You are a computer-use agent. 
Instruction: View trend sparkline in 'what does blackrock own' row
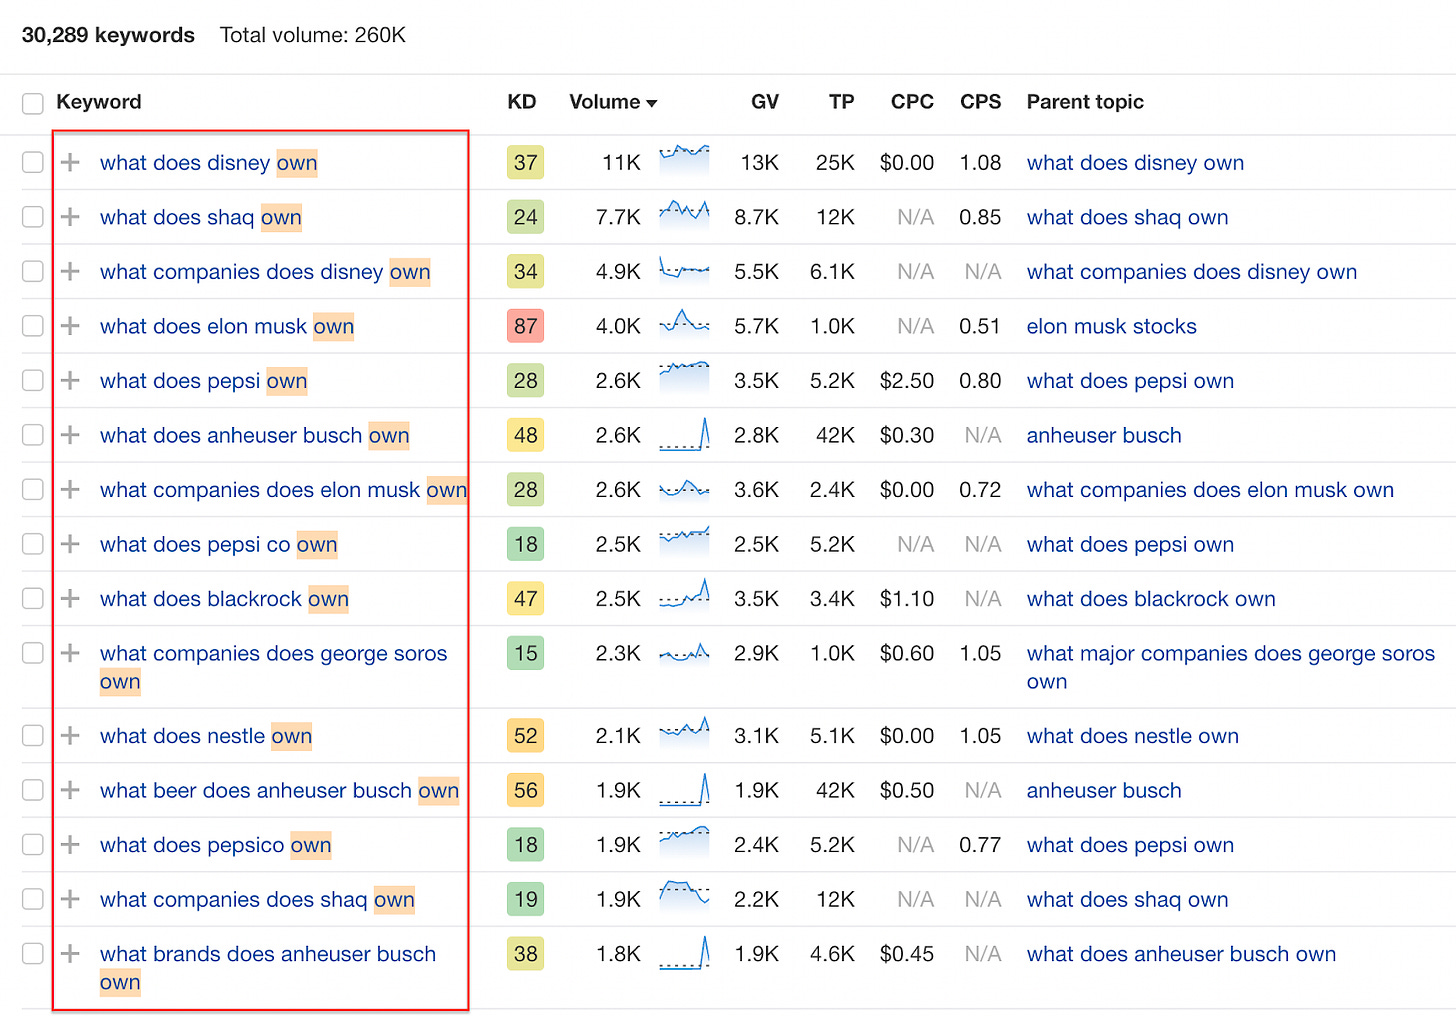point(684,596)
